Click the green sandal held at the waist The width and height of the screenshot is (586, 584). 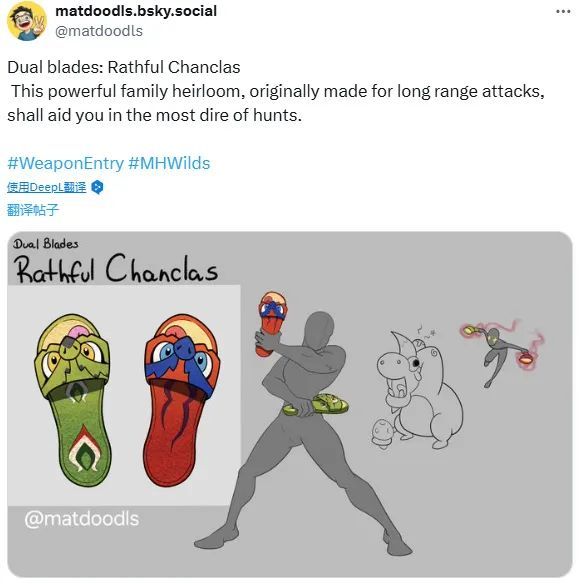pyautogui.click(x=316, y=405)
